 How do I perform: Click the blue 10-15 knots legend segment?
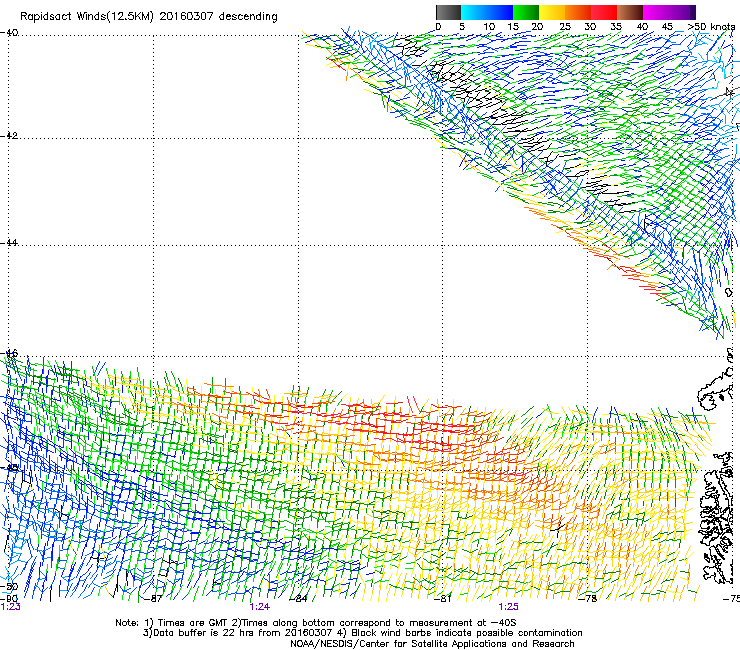click(500, 12)
